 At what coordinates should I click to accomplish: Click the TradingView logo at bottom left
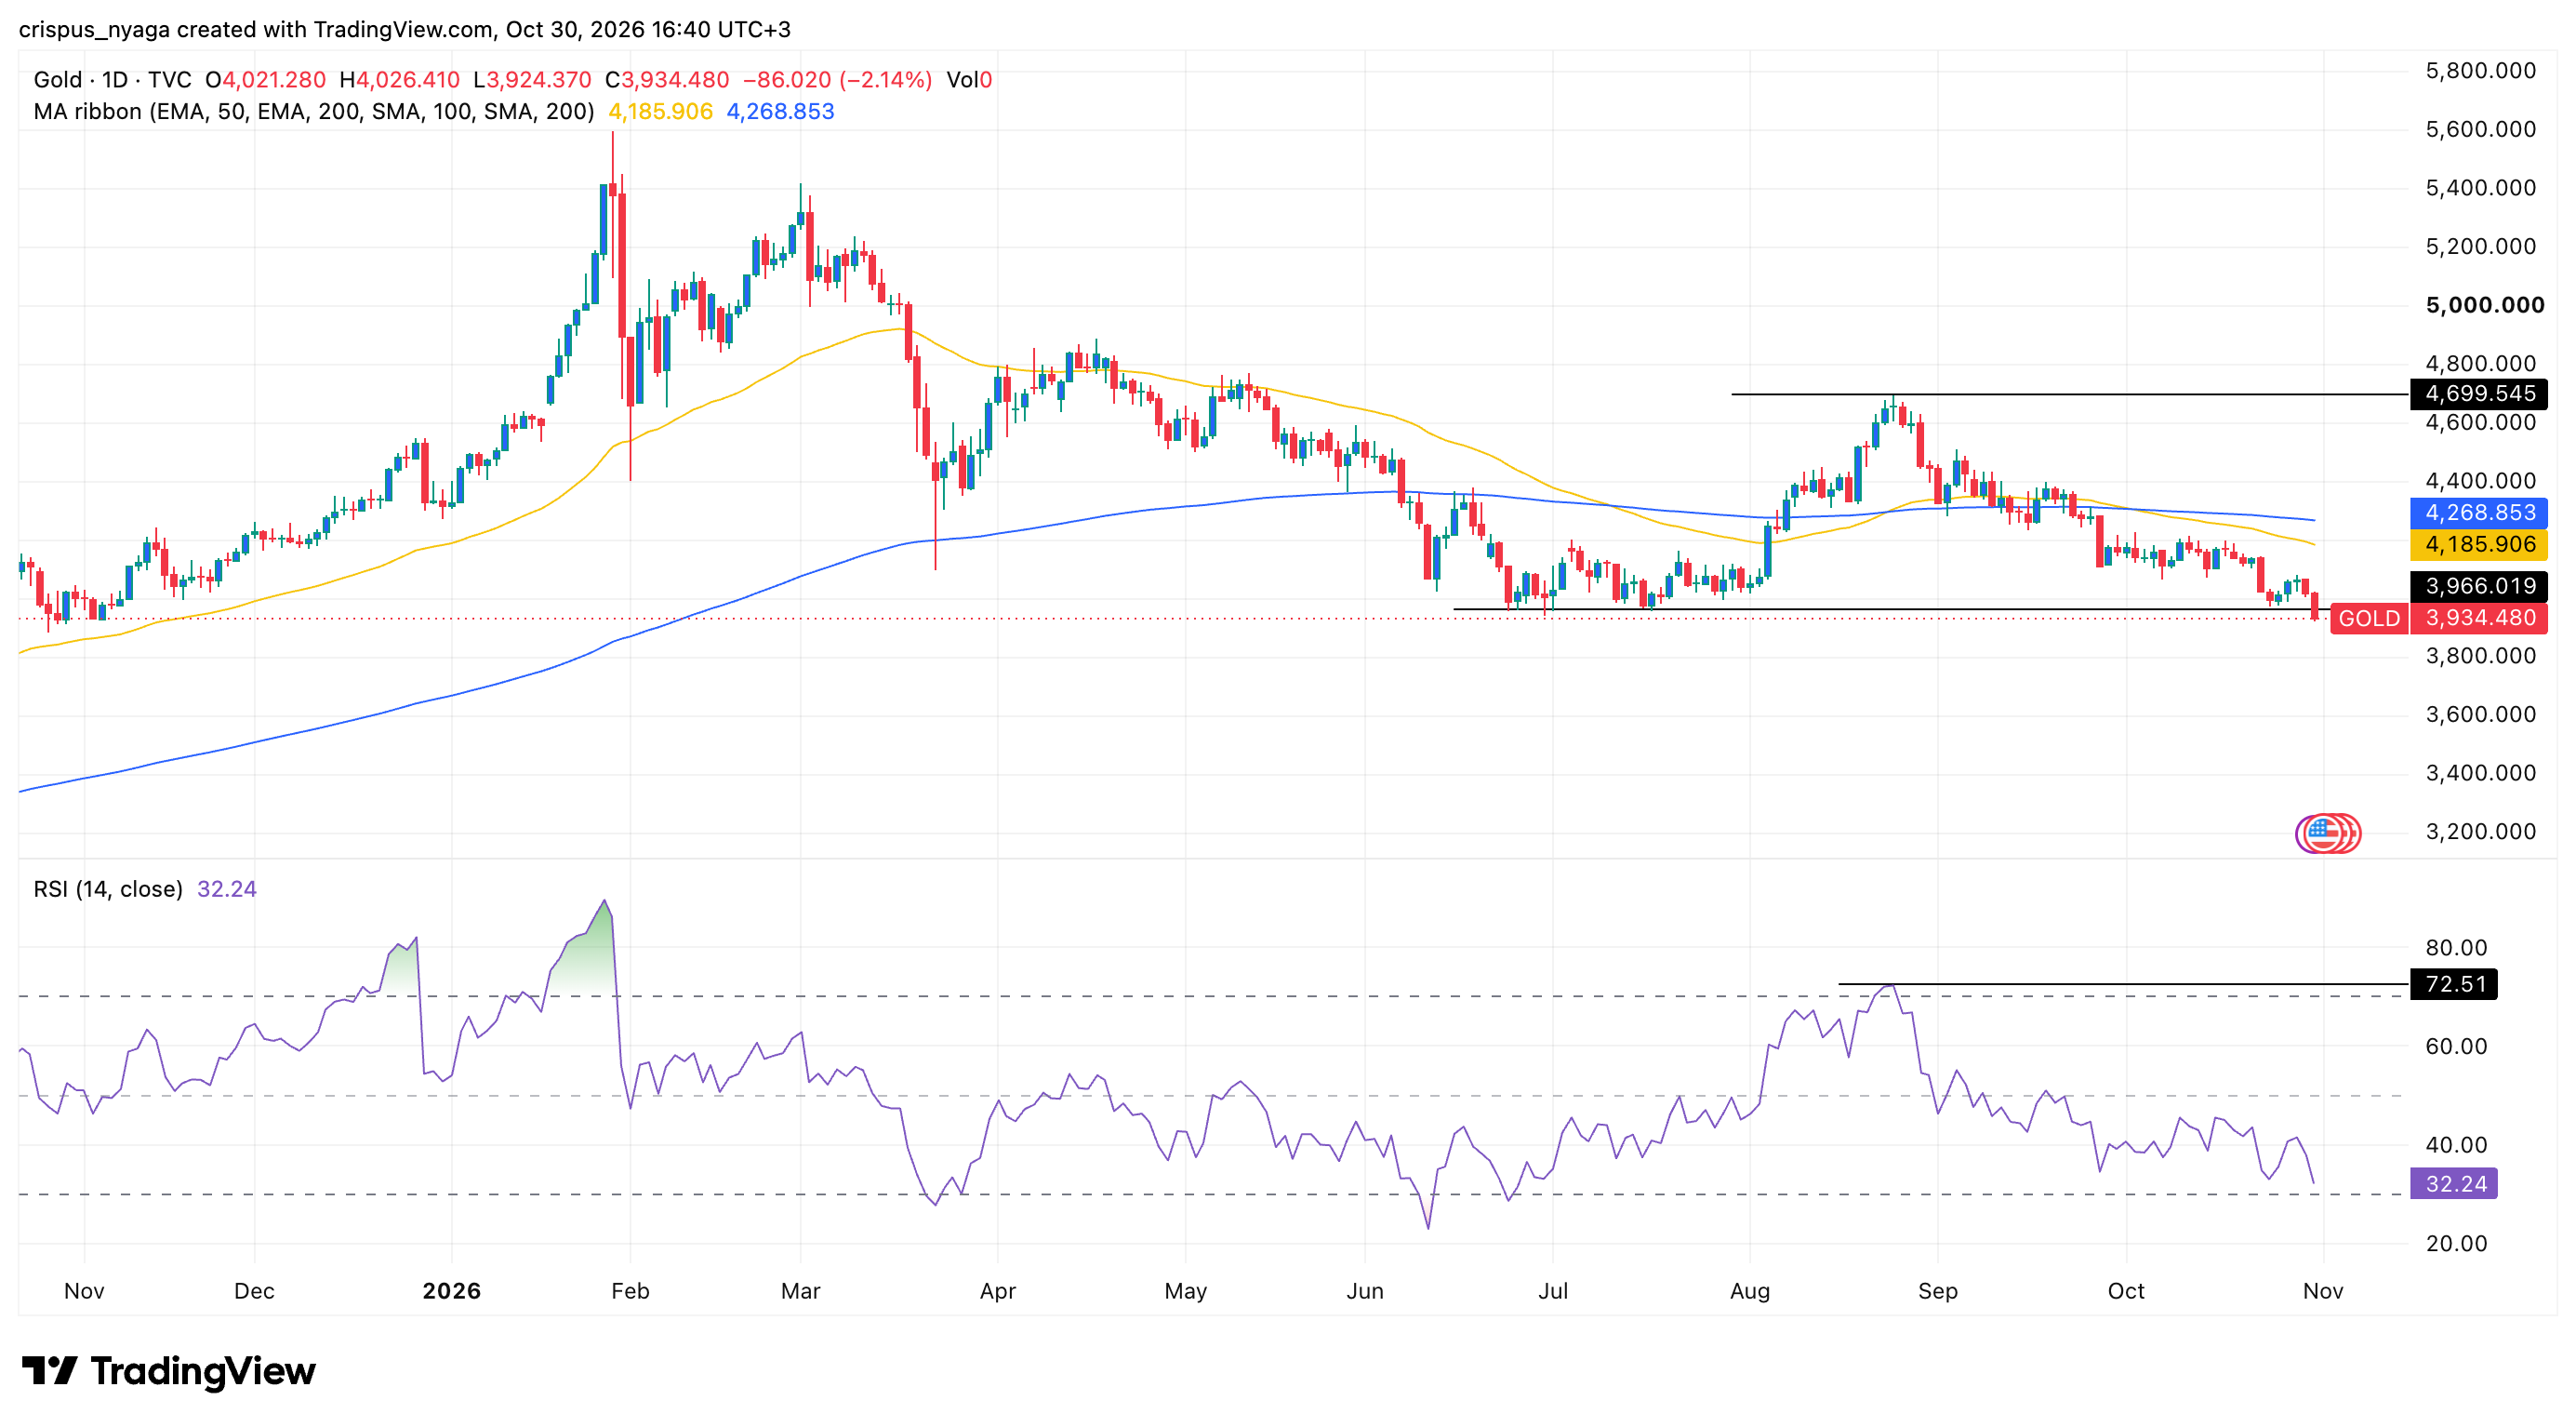point(168,1370)
